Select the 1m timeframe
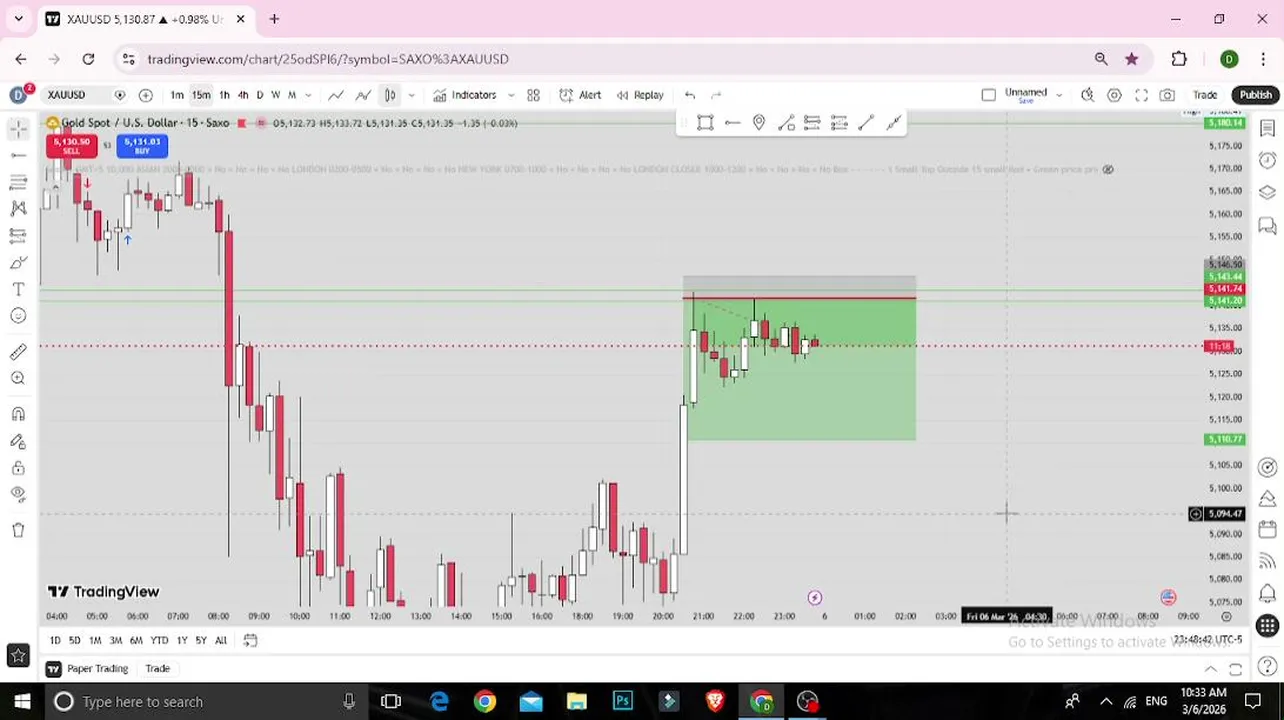This screenshot has width=1284, height=720. point(177,95)
